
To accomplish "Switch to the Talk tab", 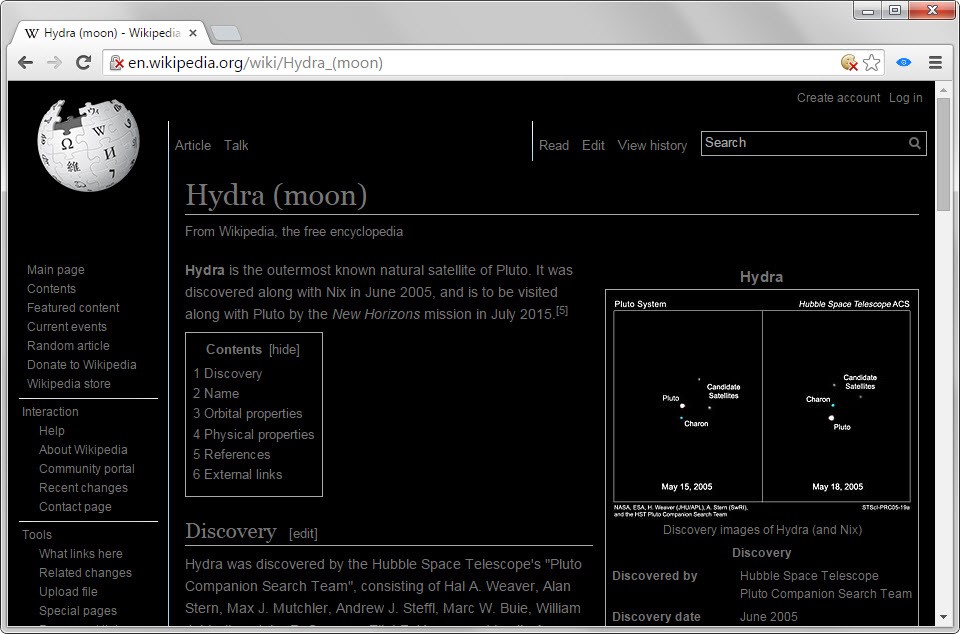I will (x=236, y=146).
